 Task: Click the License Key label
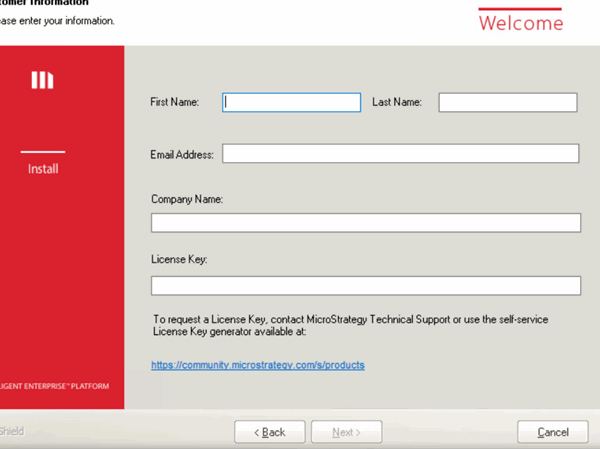pyautogui.click(x=179, y=260)
